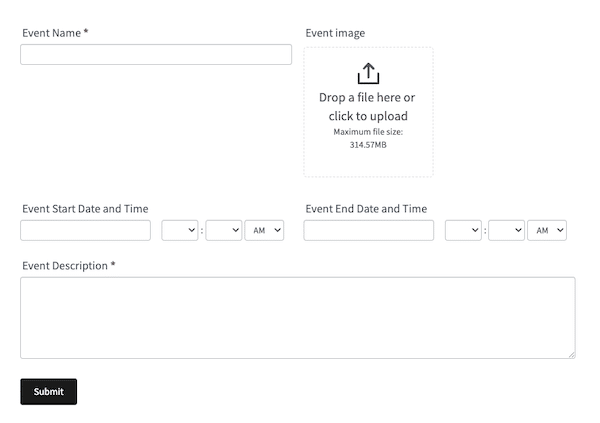Viewport: 600px width, 423px height.
Task: Click the Event End Date and Time label
Action: click(x=366, y=209)
